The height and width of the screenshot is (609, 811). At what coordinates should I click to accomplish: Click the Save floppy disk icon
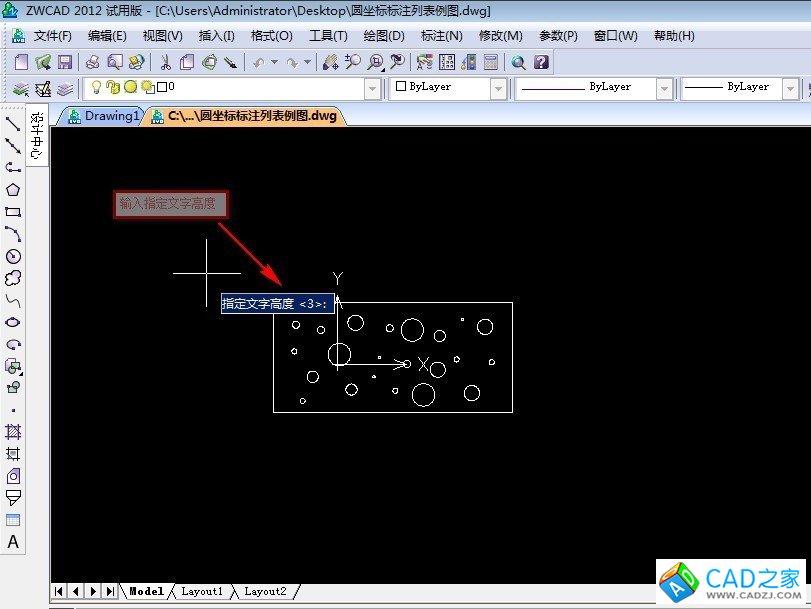(x=65, y=62)
